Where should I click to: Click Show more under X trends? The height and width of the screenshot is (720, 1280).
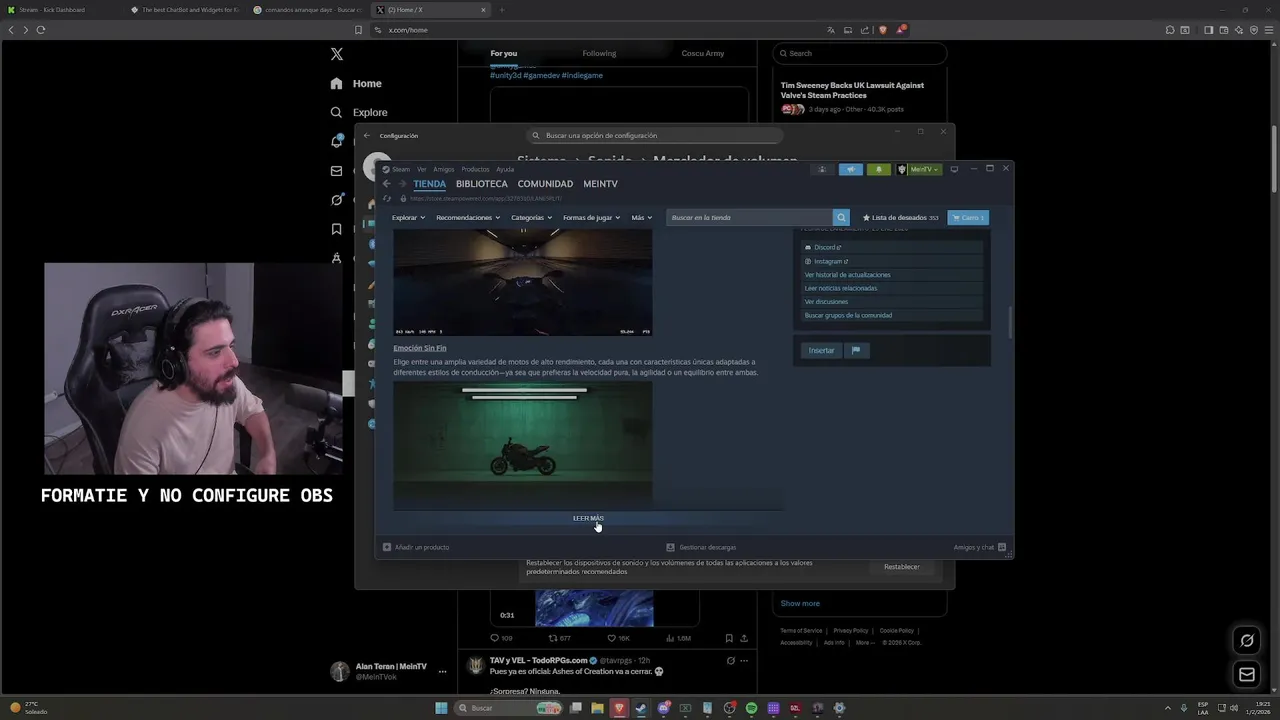pos(800,603)
